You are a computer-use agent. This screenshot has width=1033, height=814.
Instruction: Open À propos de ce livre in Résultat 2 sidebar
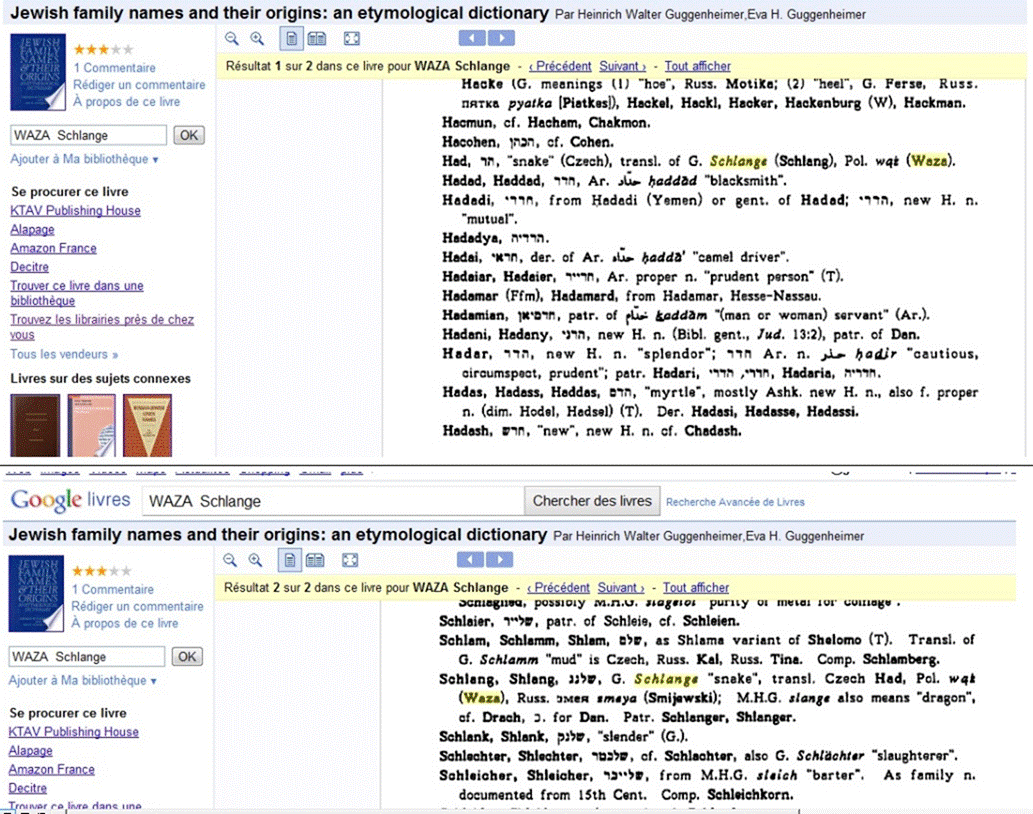point(125,624)
